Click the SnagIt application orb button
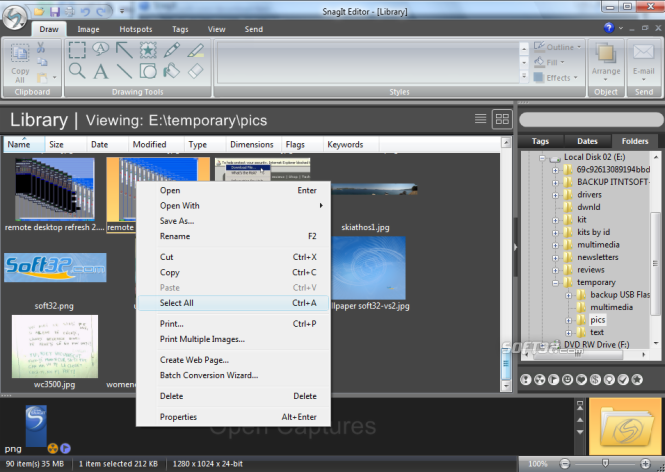This screenshot has width=665, height=472. click(15, 18)
